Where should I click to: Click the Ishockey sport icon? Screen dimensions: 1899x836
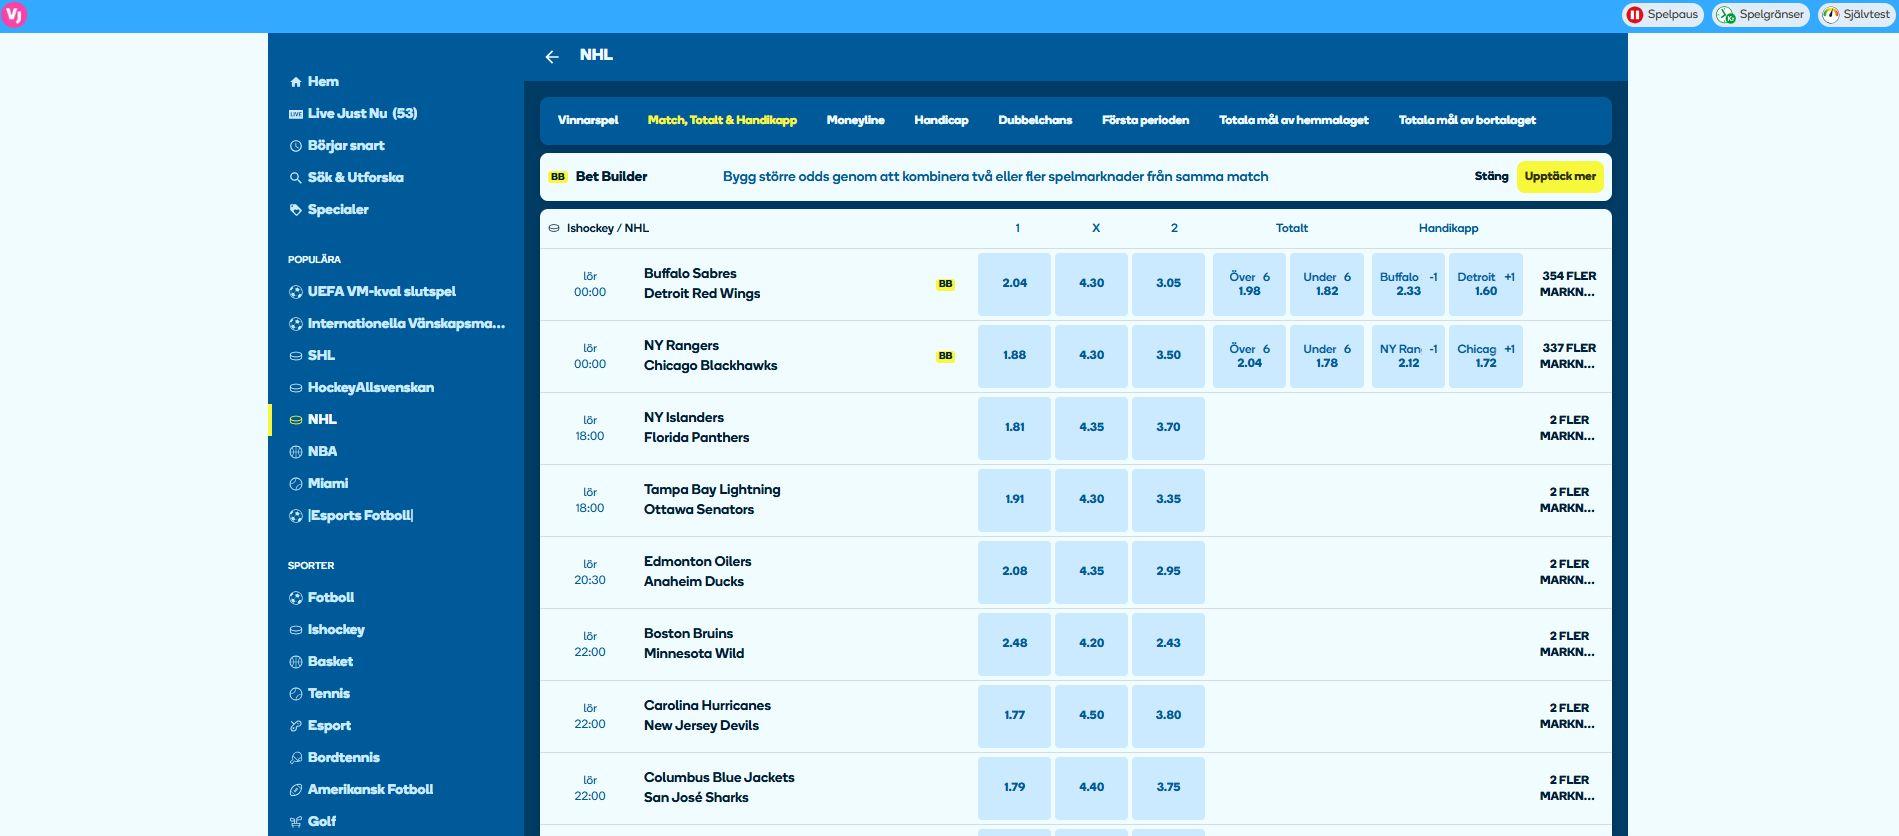(295, 630)
